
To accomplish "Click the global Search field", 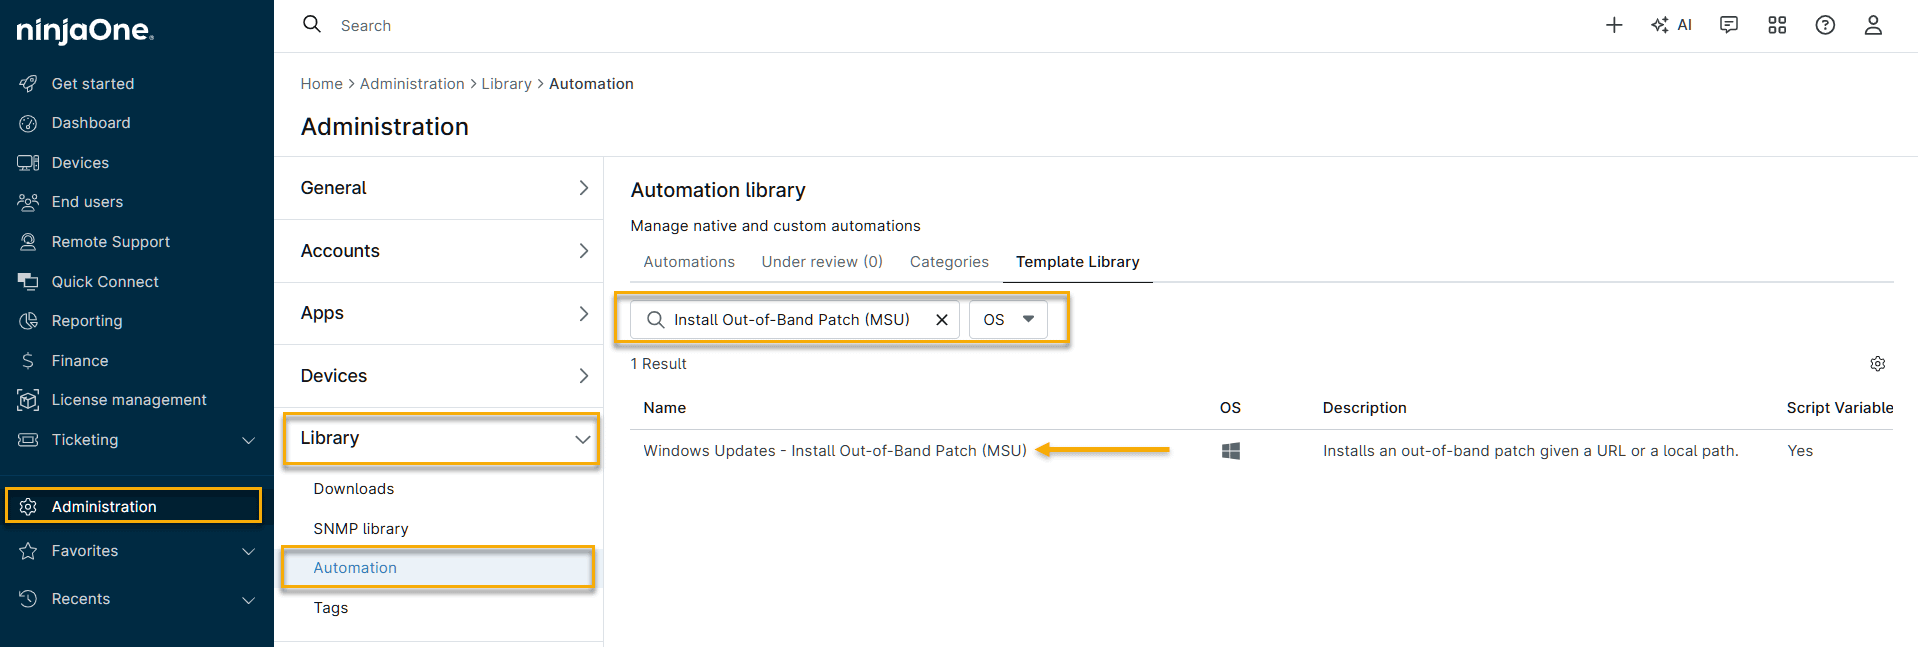I will click(x=366, y=26).
